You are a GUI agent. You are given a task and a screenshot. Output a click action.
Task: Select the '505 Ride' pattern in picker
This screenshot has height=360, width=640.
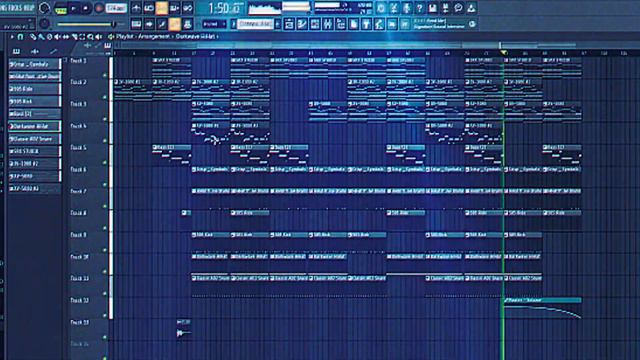(35, 89)
